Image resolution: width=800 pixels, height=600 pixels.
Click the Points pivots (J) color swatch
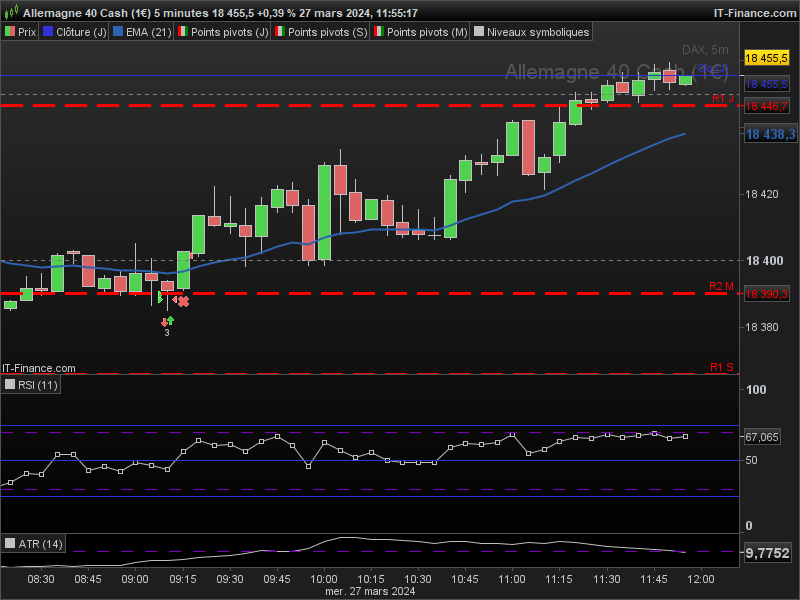tap(183, 32)
